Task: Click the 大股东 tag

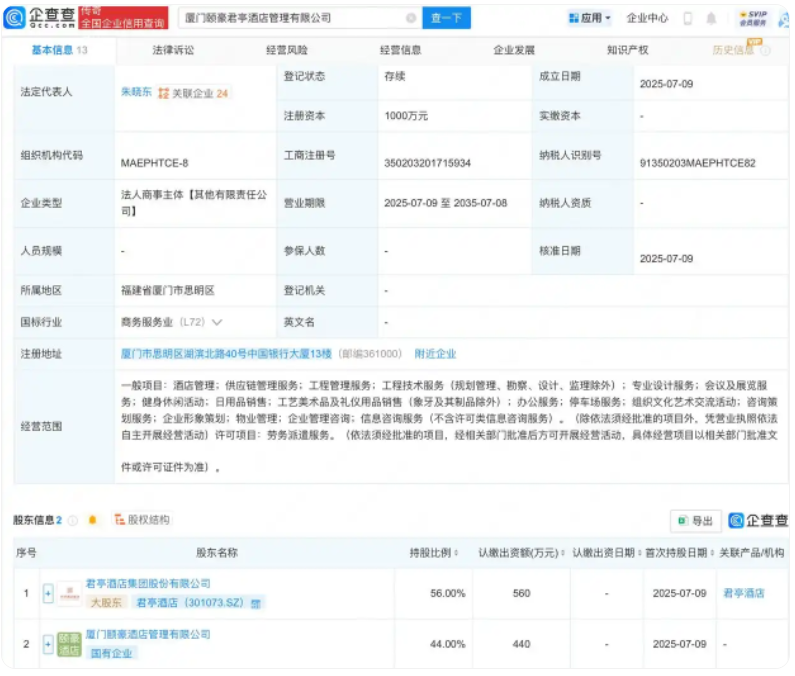Action: pyautogui.click(x=106, y=603)
